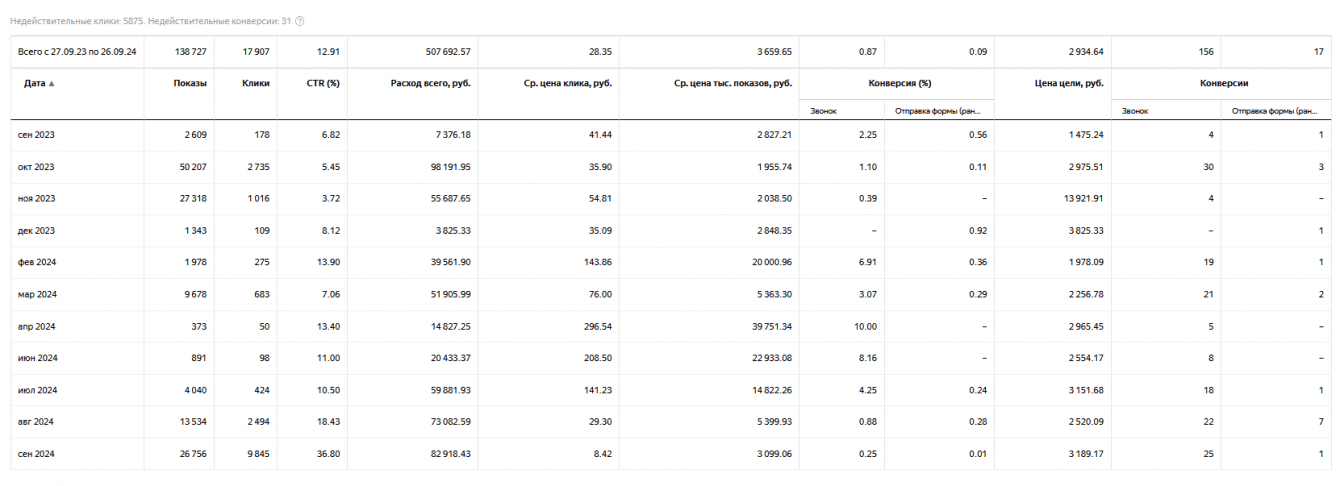The height and width of the screenshot is (486, 1340).
Task: Click the totals row period label
Action: tap(77, 51)
